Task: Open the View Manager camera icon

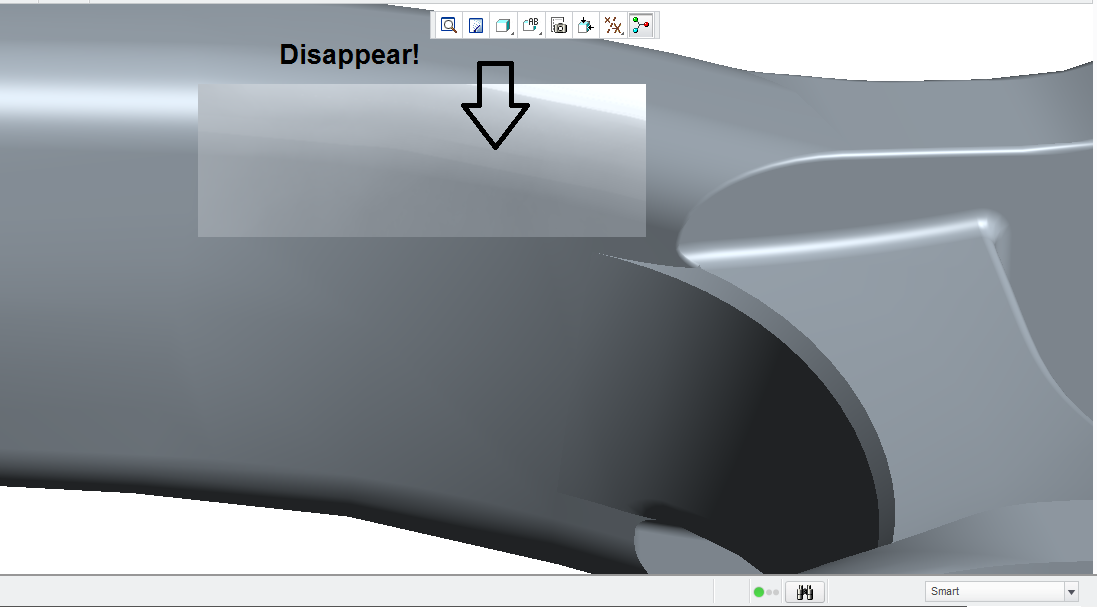Action: pyautogui.click(x=558, y=26)
